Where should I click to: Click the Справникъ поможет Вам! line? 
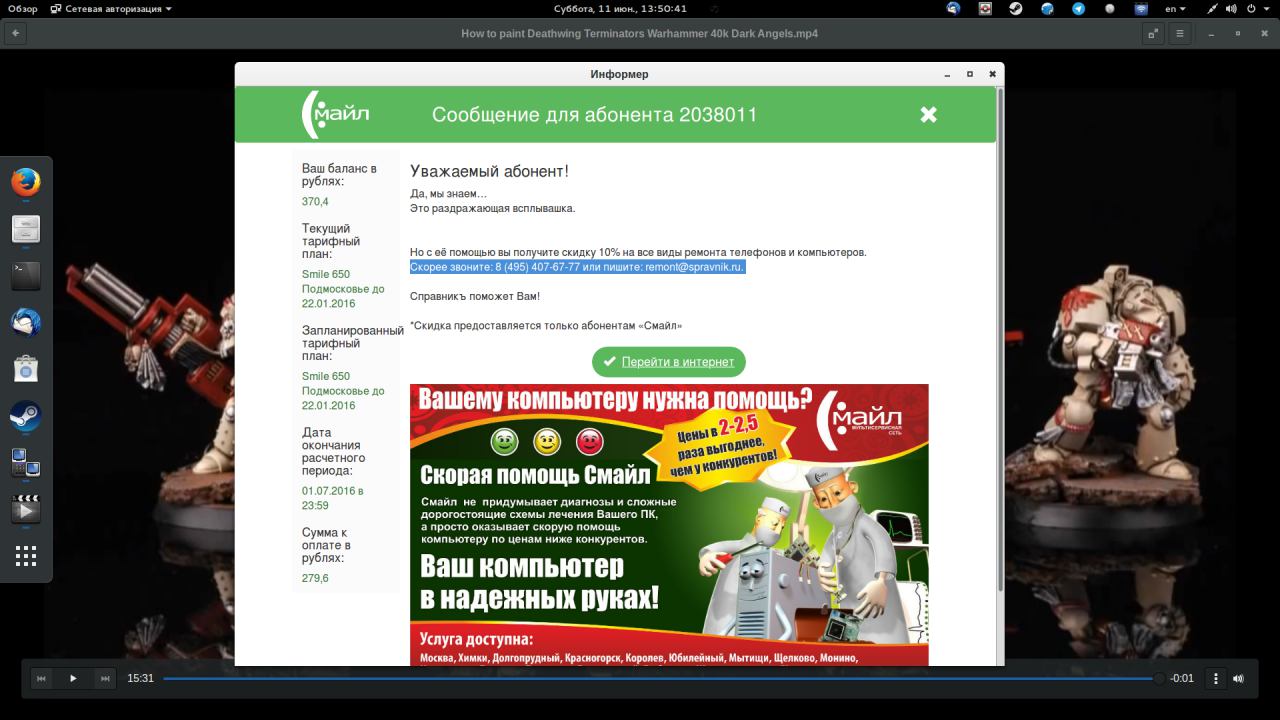[x=475, y=296]
